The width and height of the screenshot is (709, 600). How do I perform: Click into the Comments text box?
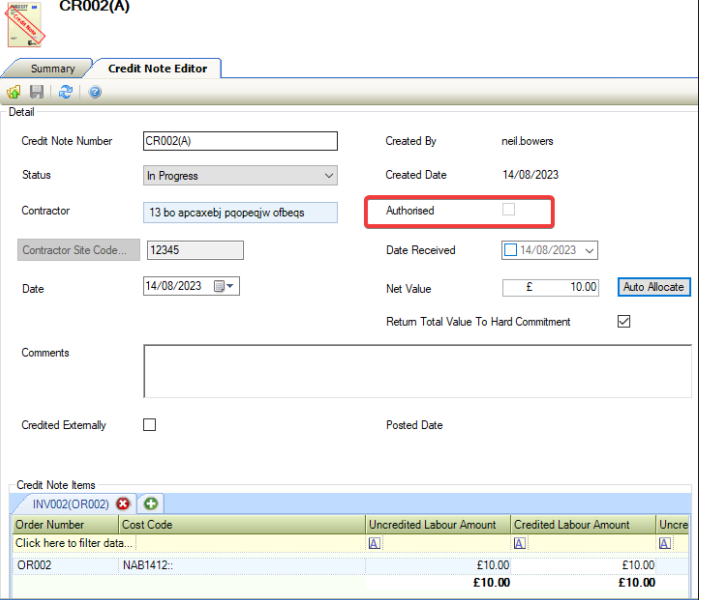tap(417, 371)
